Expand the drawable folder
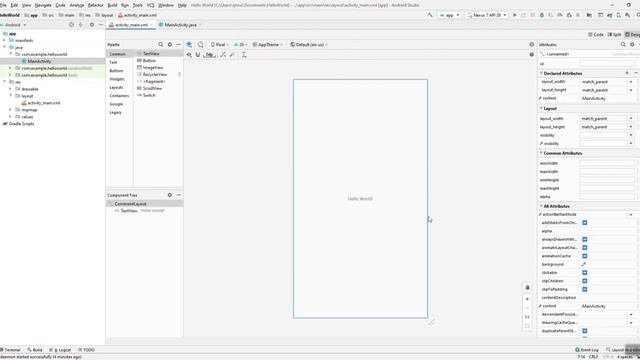Viewport: 640px width, 360px height. pos(10,89)
